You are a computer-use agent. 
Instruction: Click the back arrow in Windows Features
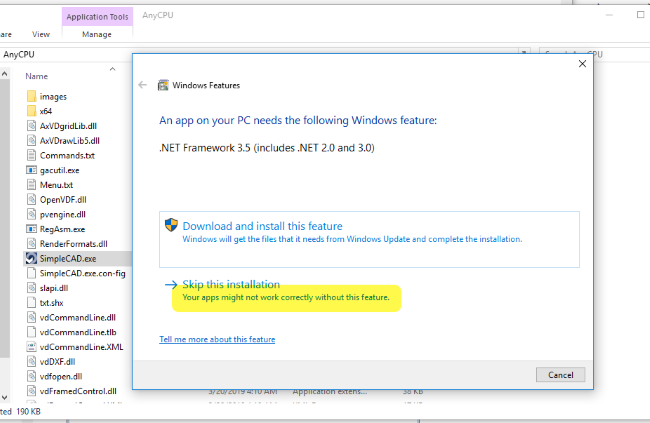click(143, 85)
